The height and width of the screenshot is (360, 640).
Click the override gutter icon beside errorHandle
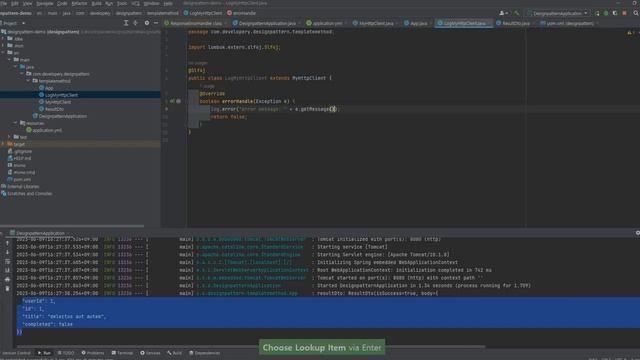click(172, 101)
